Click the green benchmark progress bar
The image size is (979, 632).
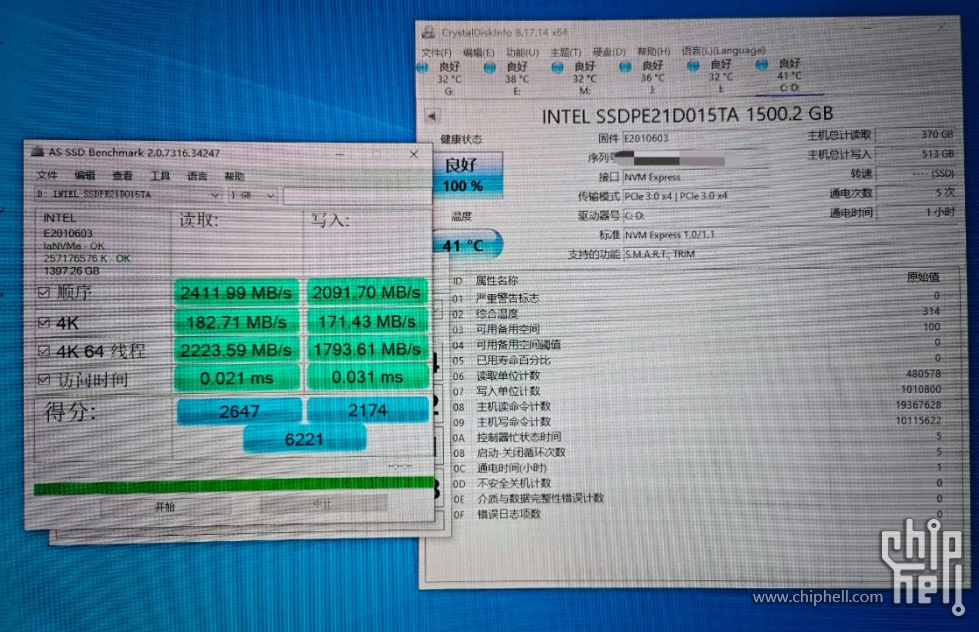click(x=234, y=485)
